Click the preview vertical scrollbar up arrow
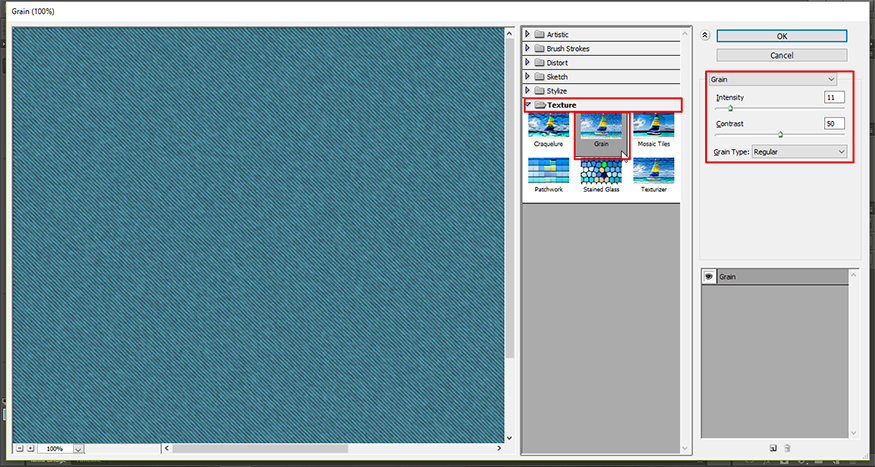 click(509, 33)
